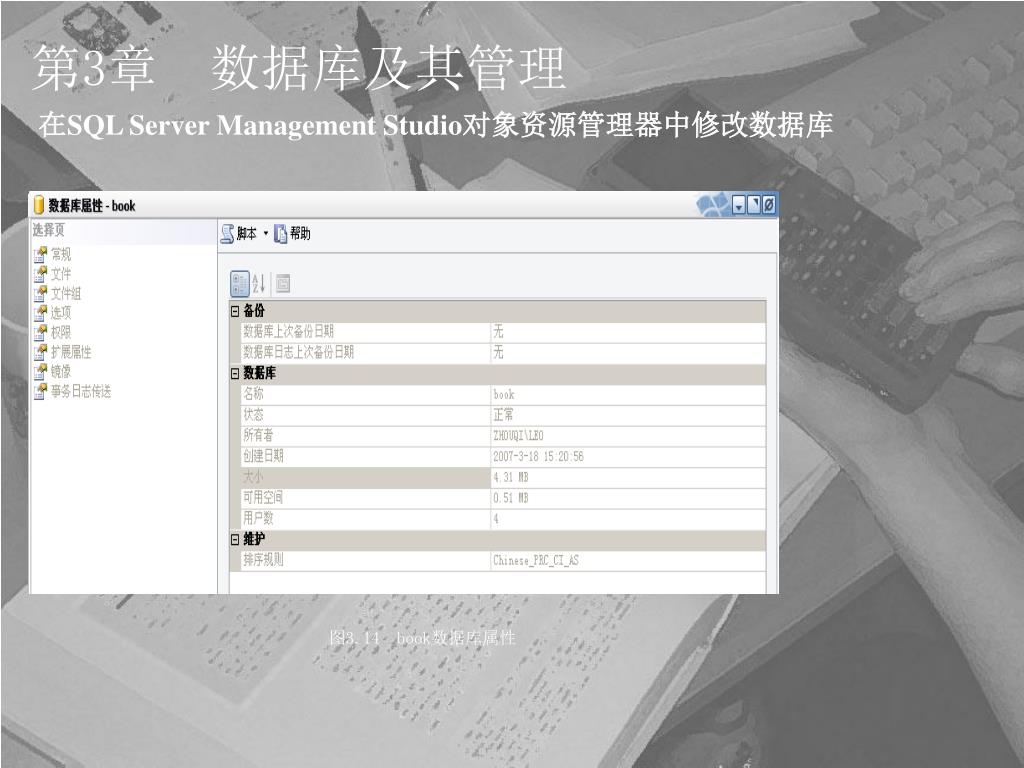The width and height of the screenshot is (1024, 768).
Task: Open the 常规 page icon
Action: 40,254
